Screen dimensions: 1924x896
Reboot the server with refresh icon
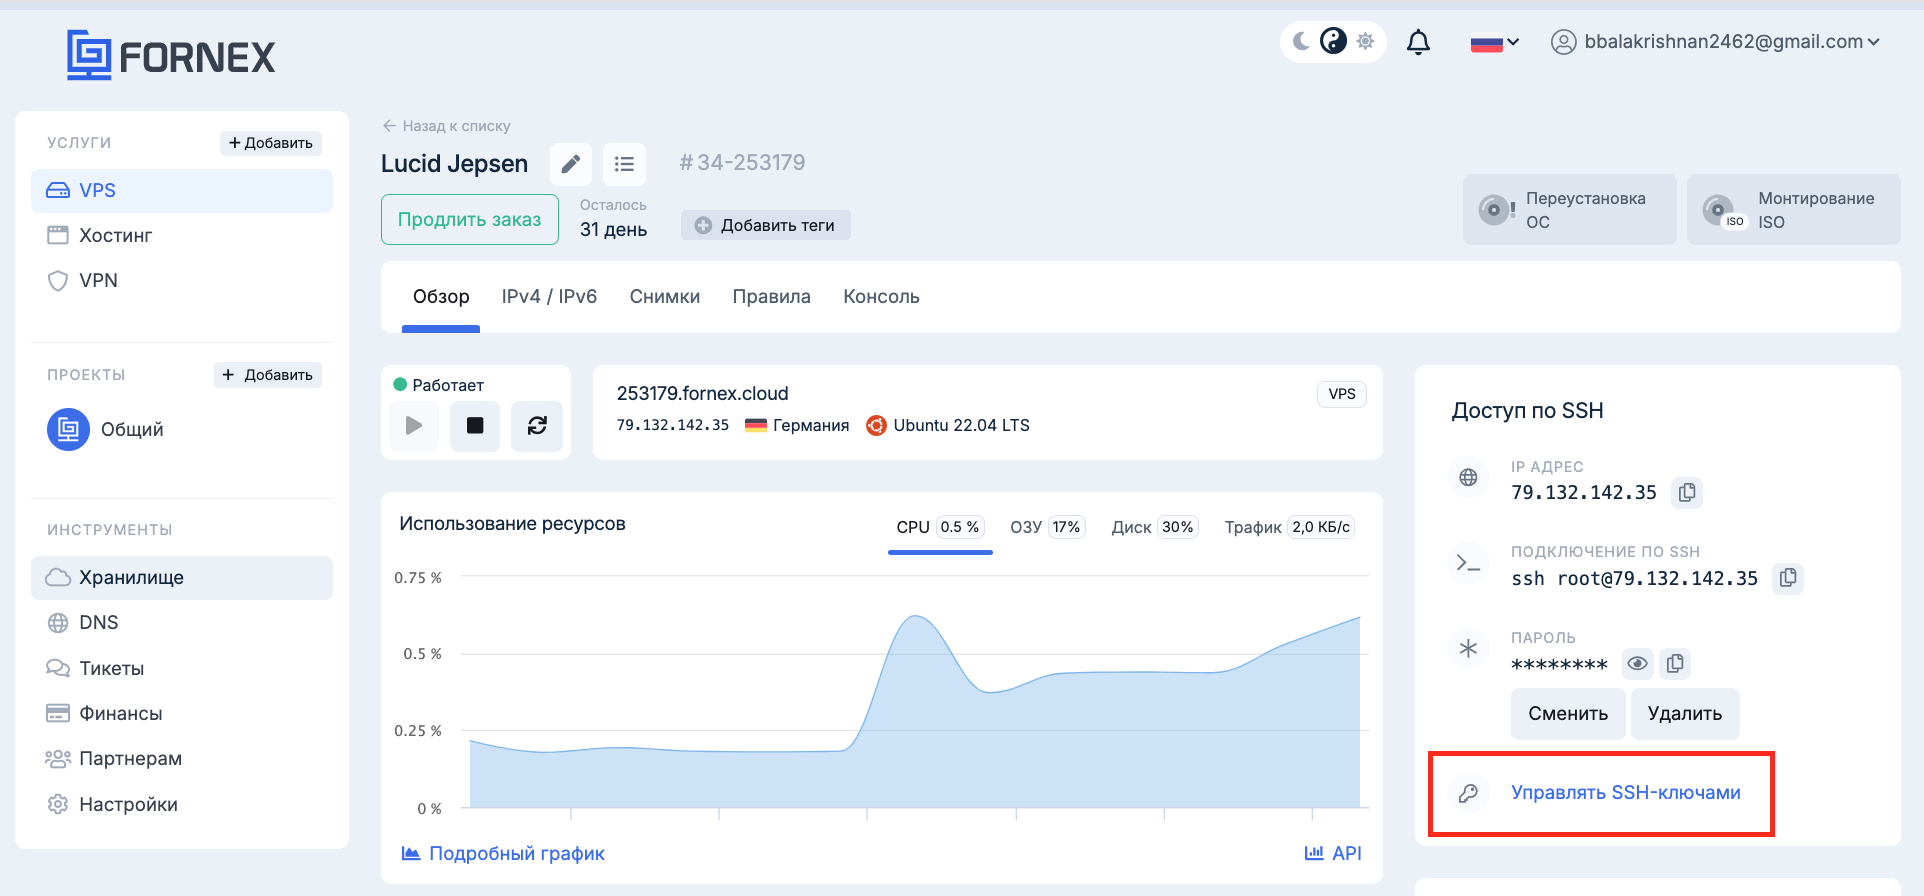point(537,426)
